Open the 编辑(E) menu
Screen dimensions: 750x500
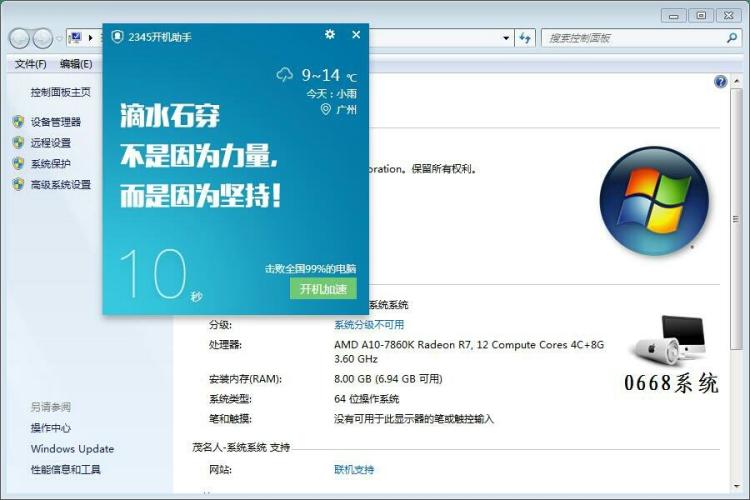(x=76, y=64)
